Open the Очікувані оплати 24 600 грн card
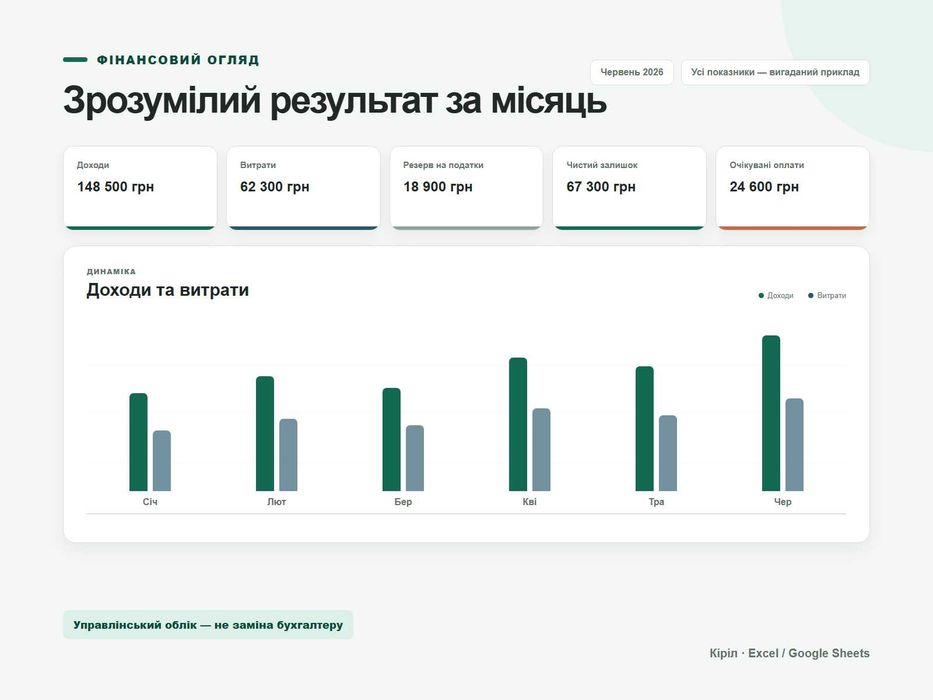The image size is (933, 700). tap(793, 188)
